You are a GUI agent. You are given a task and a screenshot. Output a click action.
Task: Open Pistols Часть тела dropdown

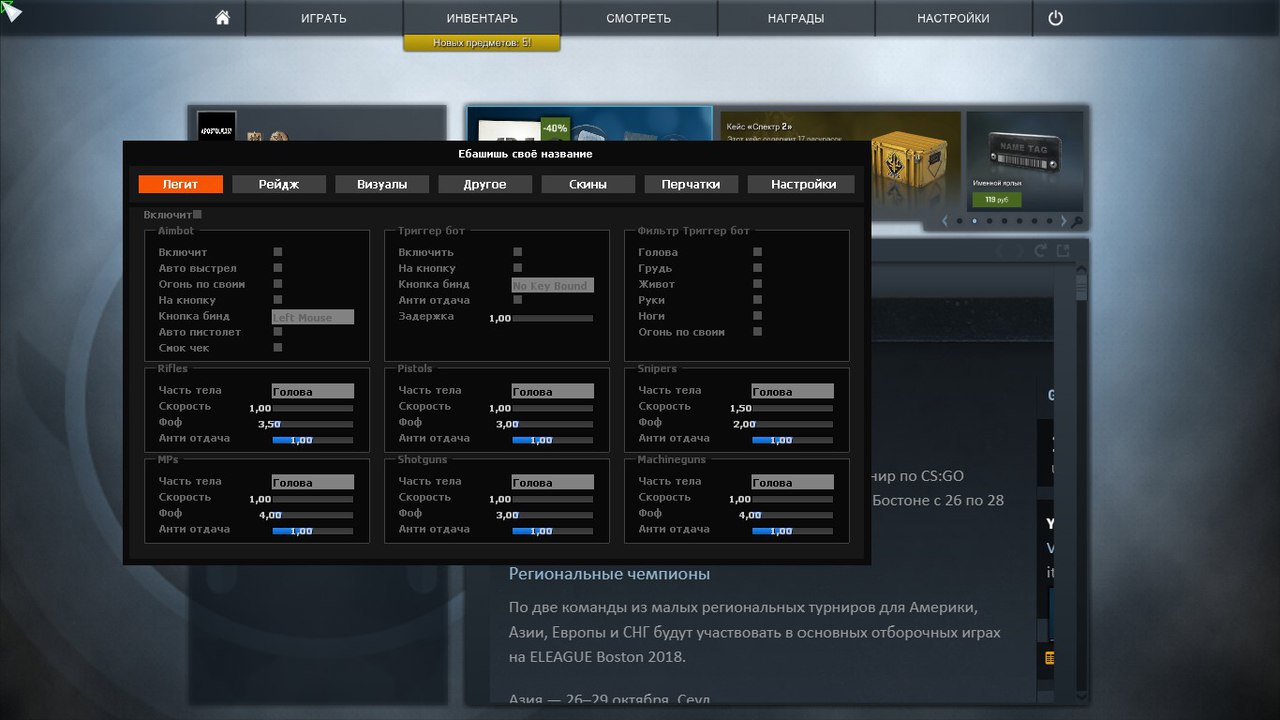(x=553, y=391)
